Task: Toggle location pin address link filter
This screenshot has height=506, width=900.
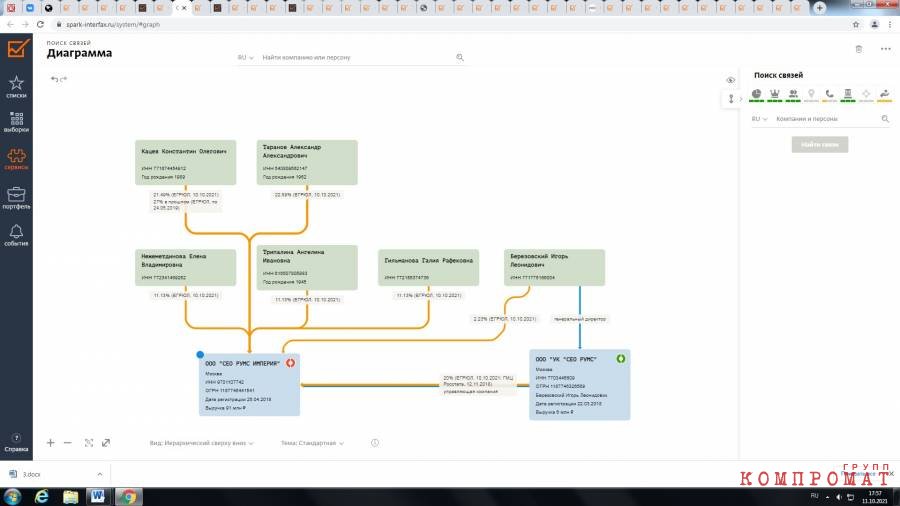Action: coord(811,95)
